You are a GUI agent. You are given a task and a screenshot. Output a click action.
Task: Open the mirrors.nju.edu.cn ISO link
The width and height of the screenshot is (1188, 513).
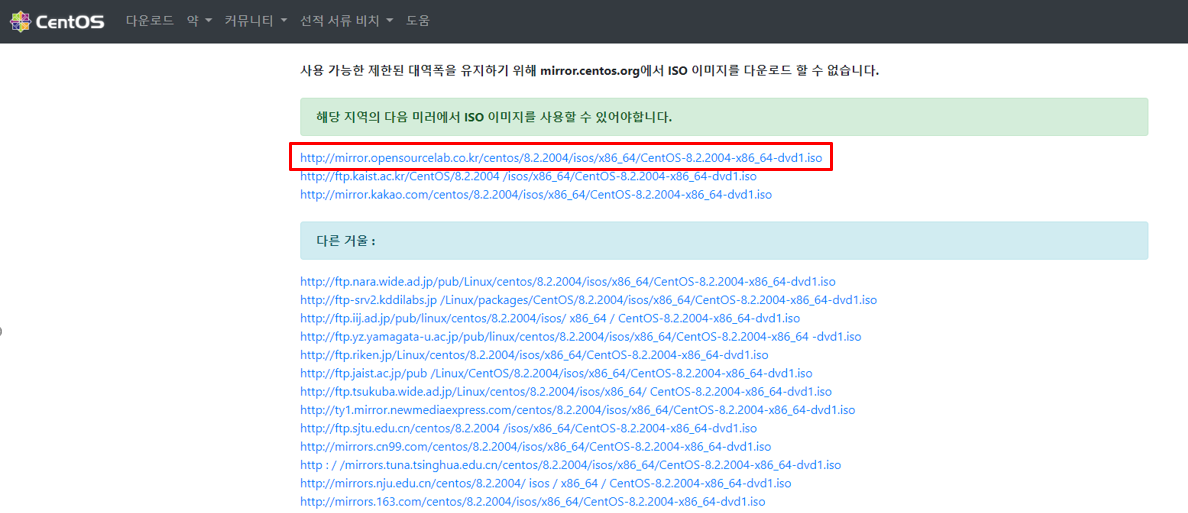[546, 483]
